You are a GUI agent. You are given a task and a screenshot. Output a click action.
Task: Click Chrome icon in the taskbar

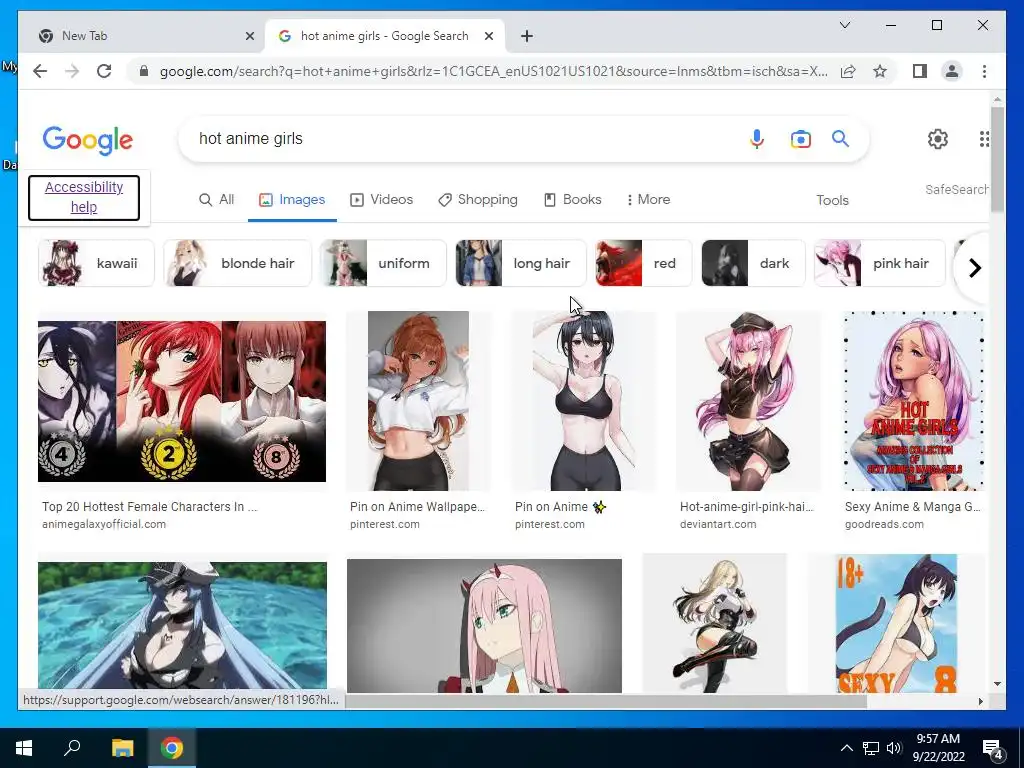click(172, 748)
